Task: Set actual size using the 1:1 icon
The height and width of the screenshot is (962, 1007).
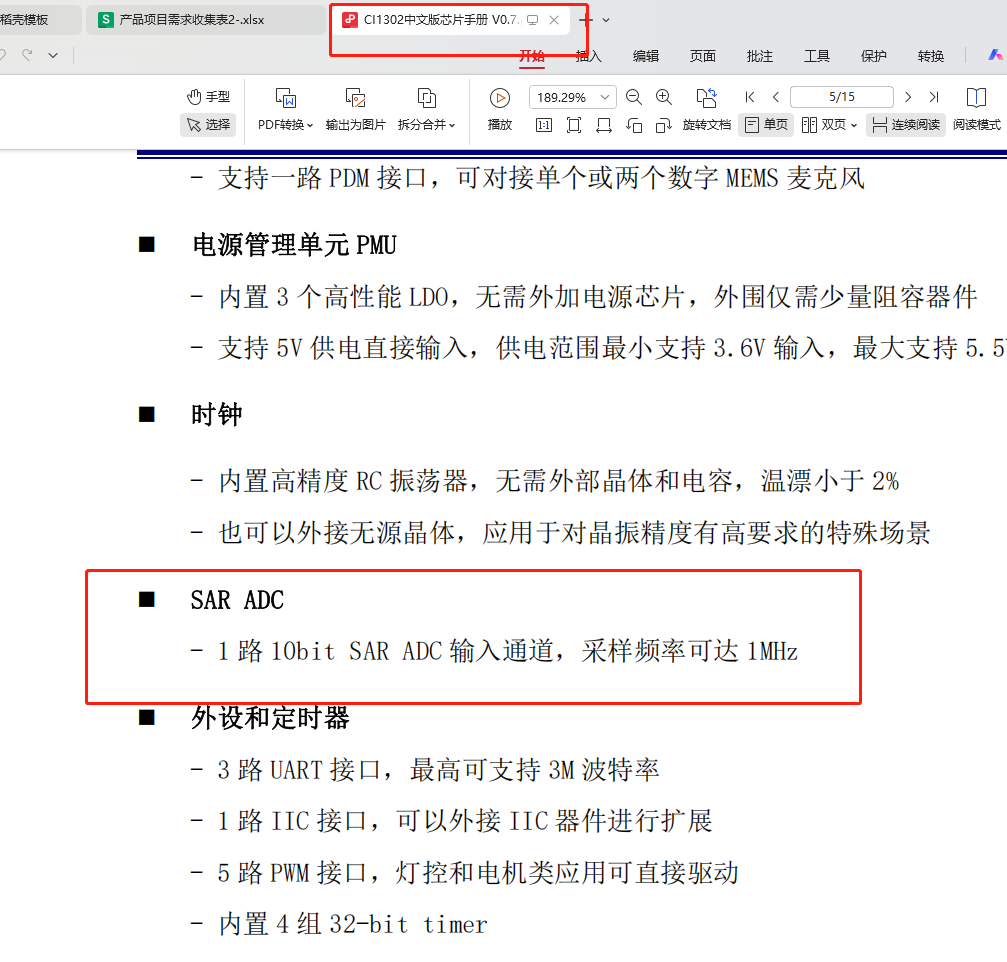Action: (x=543, y=124)
